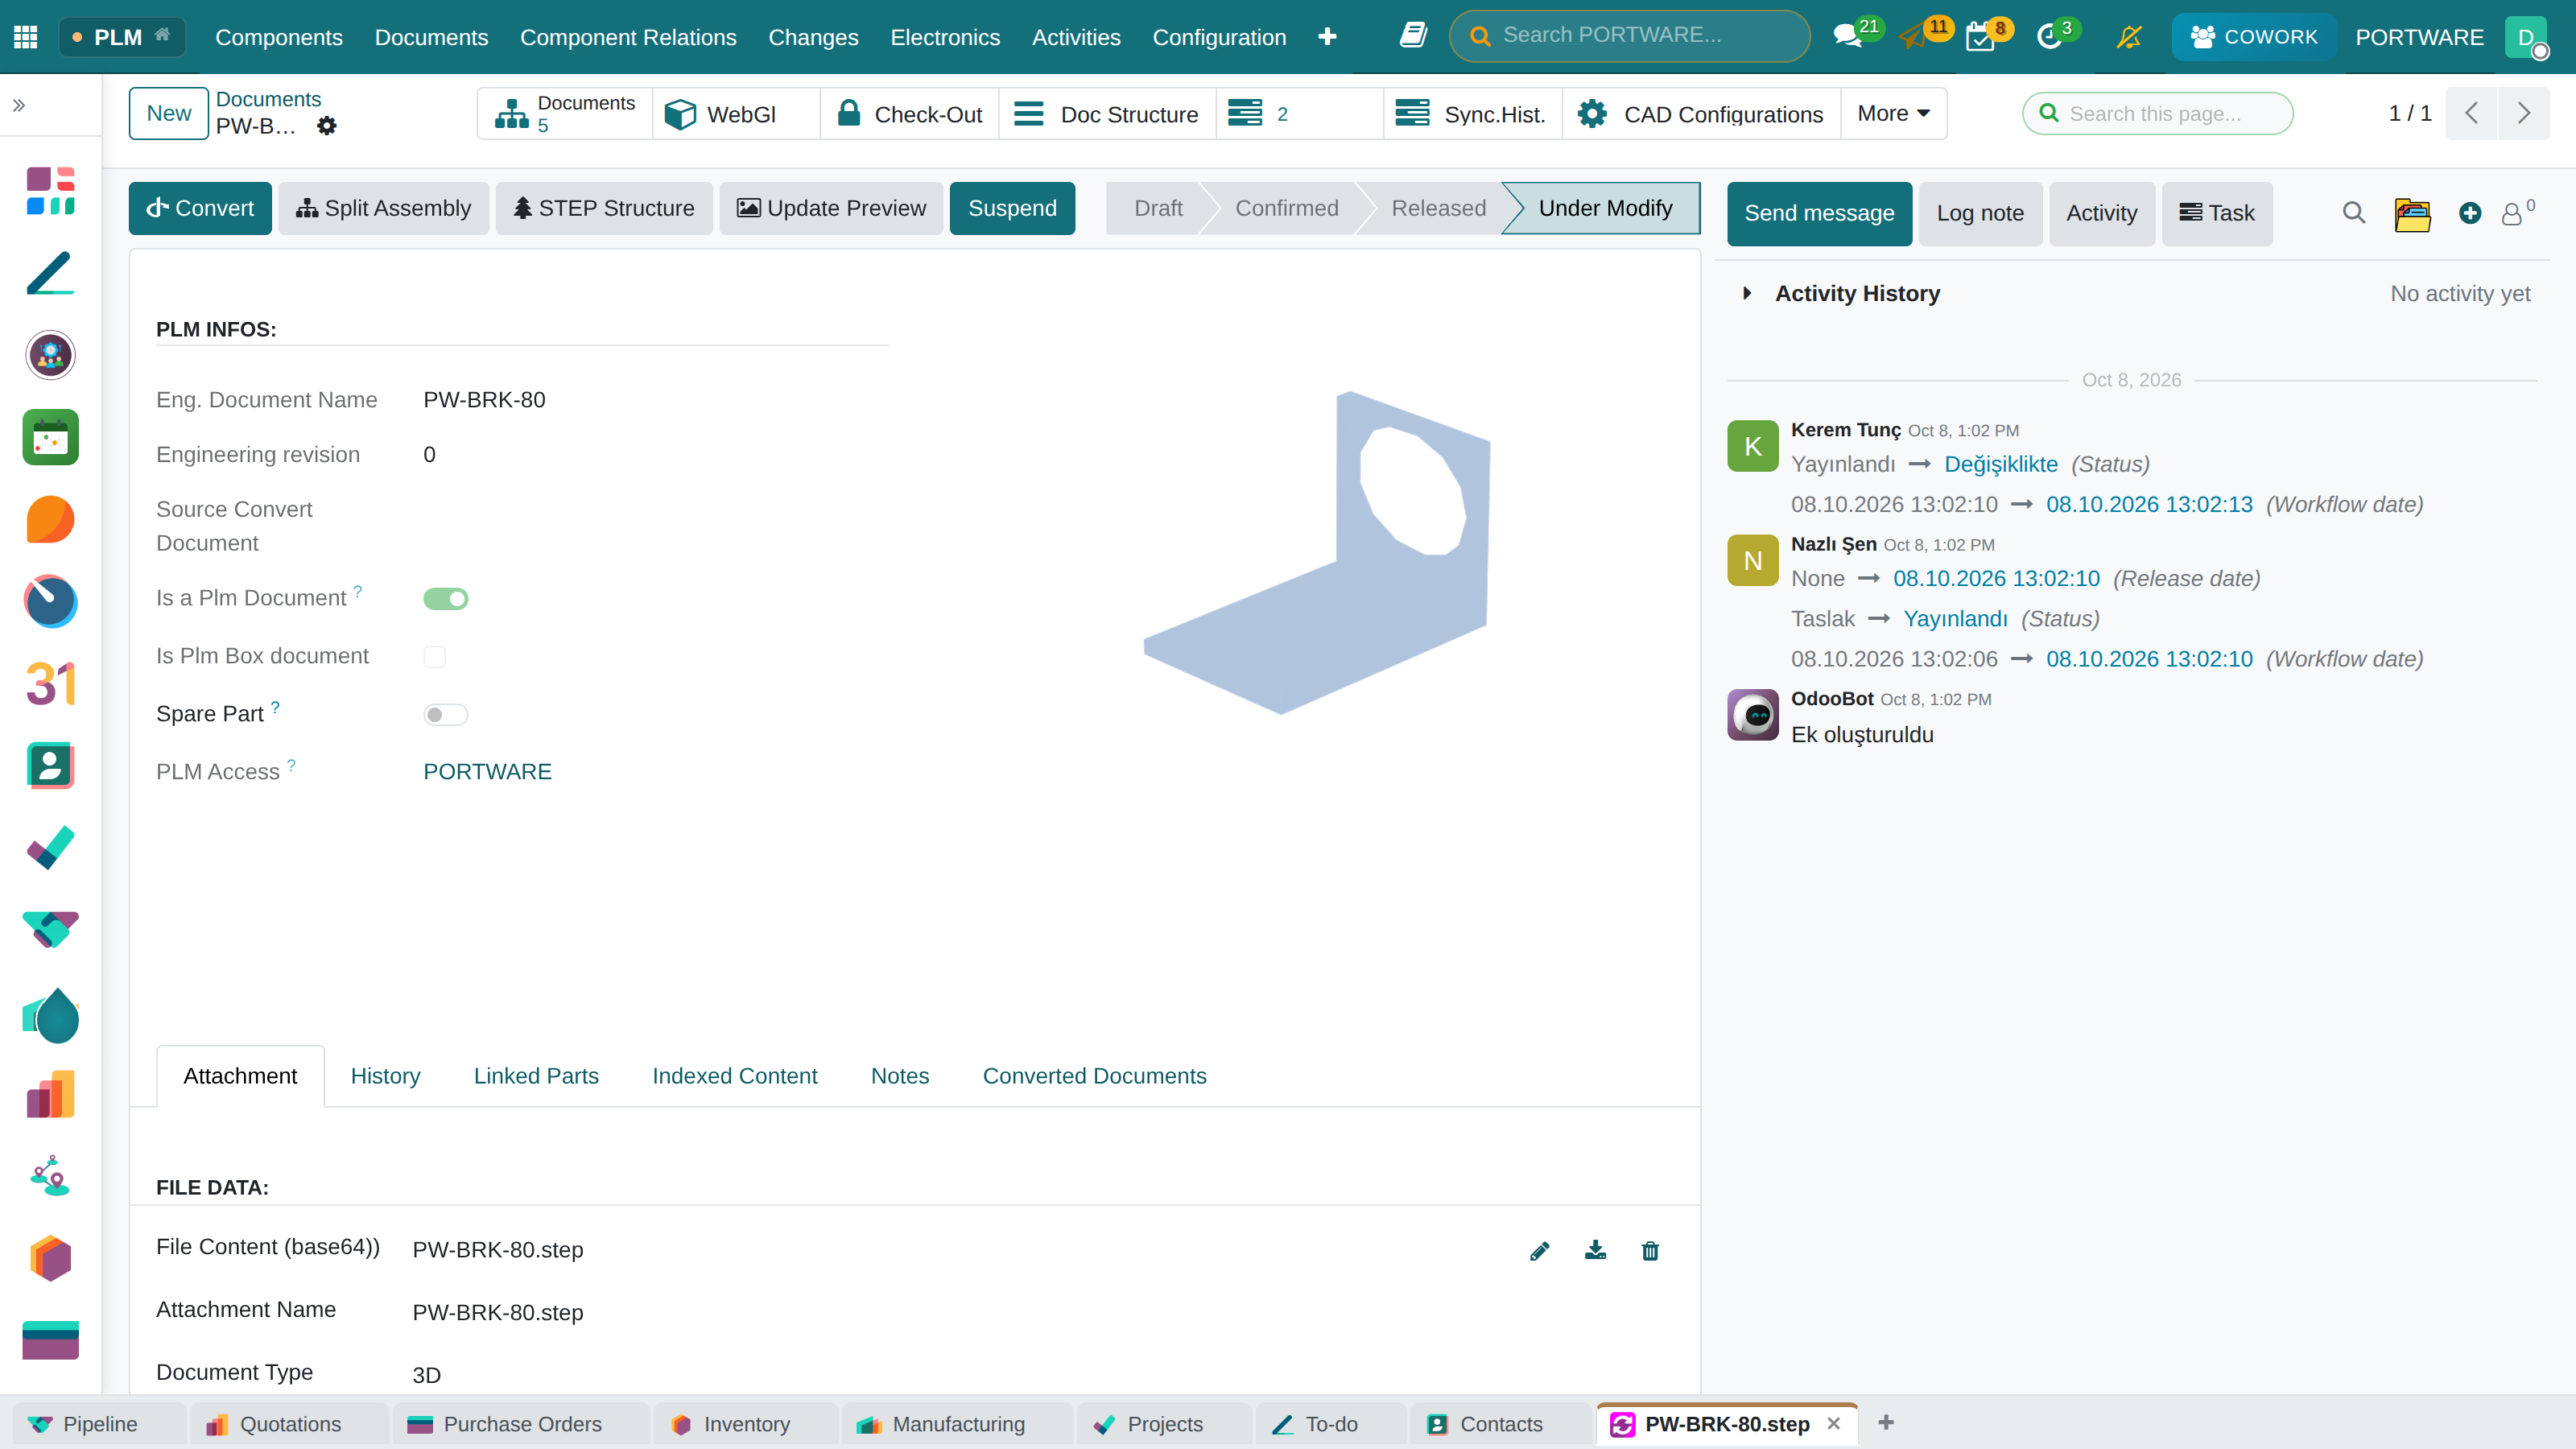Open the More dropdown menu
The image size is (2576, 1449).
pos(1893,114)
